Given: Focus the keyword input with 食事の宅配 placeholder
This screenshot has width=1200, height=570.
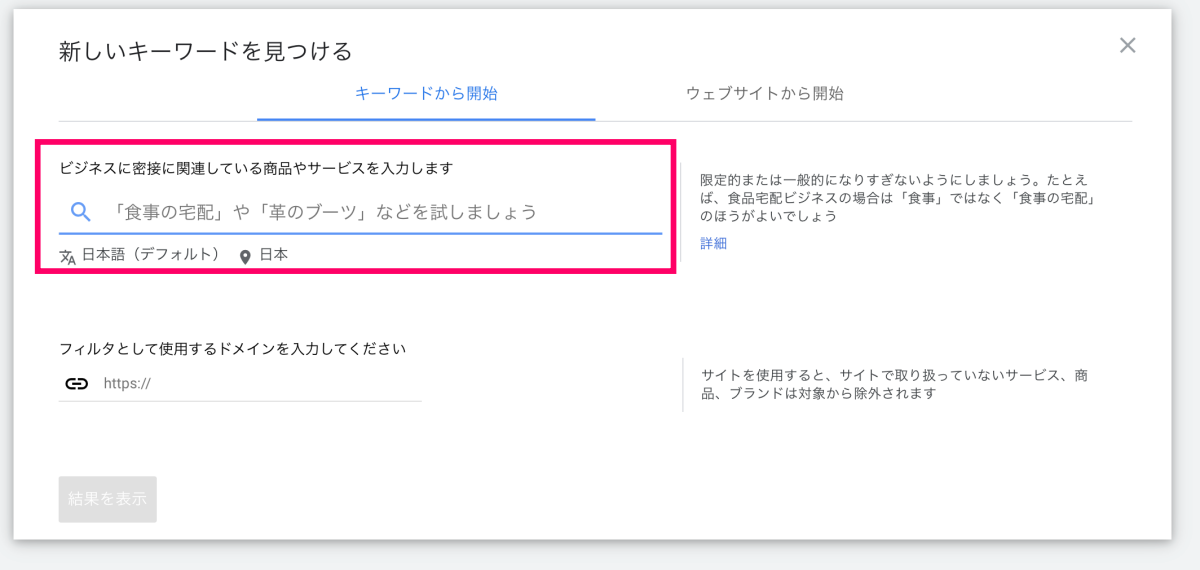Looking at the screenshot, I should (380, 212).
